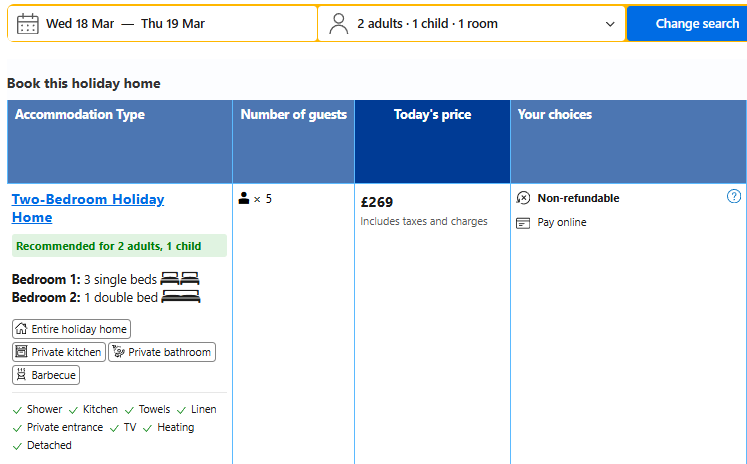Click the Your choices column header
The height and width of the screenshot is (464, 747).
pos(628,141)
